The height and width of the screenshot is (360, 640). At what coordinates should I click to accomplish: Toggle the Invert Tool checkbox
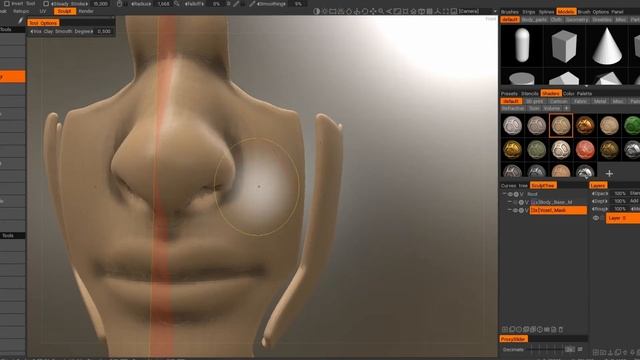[7, 3]
